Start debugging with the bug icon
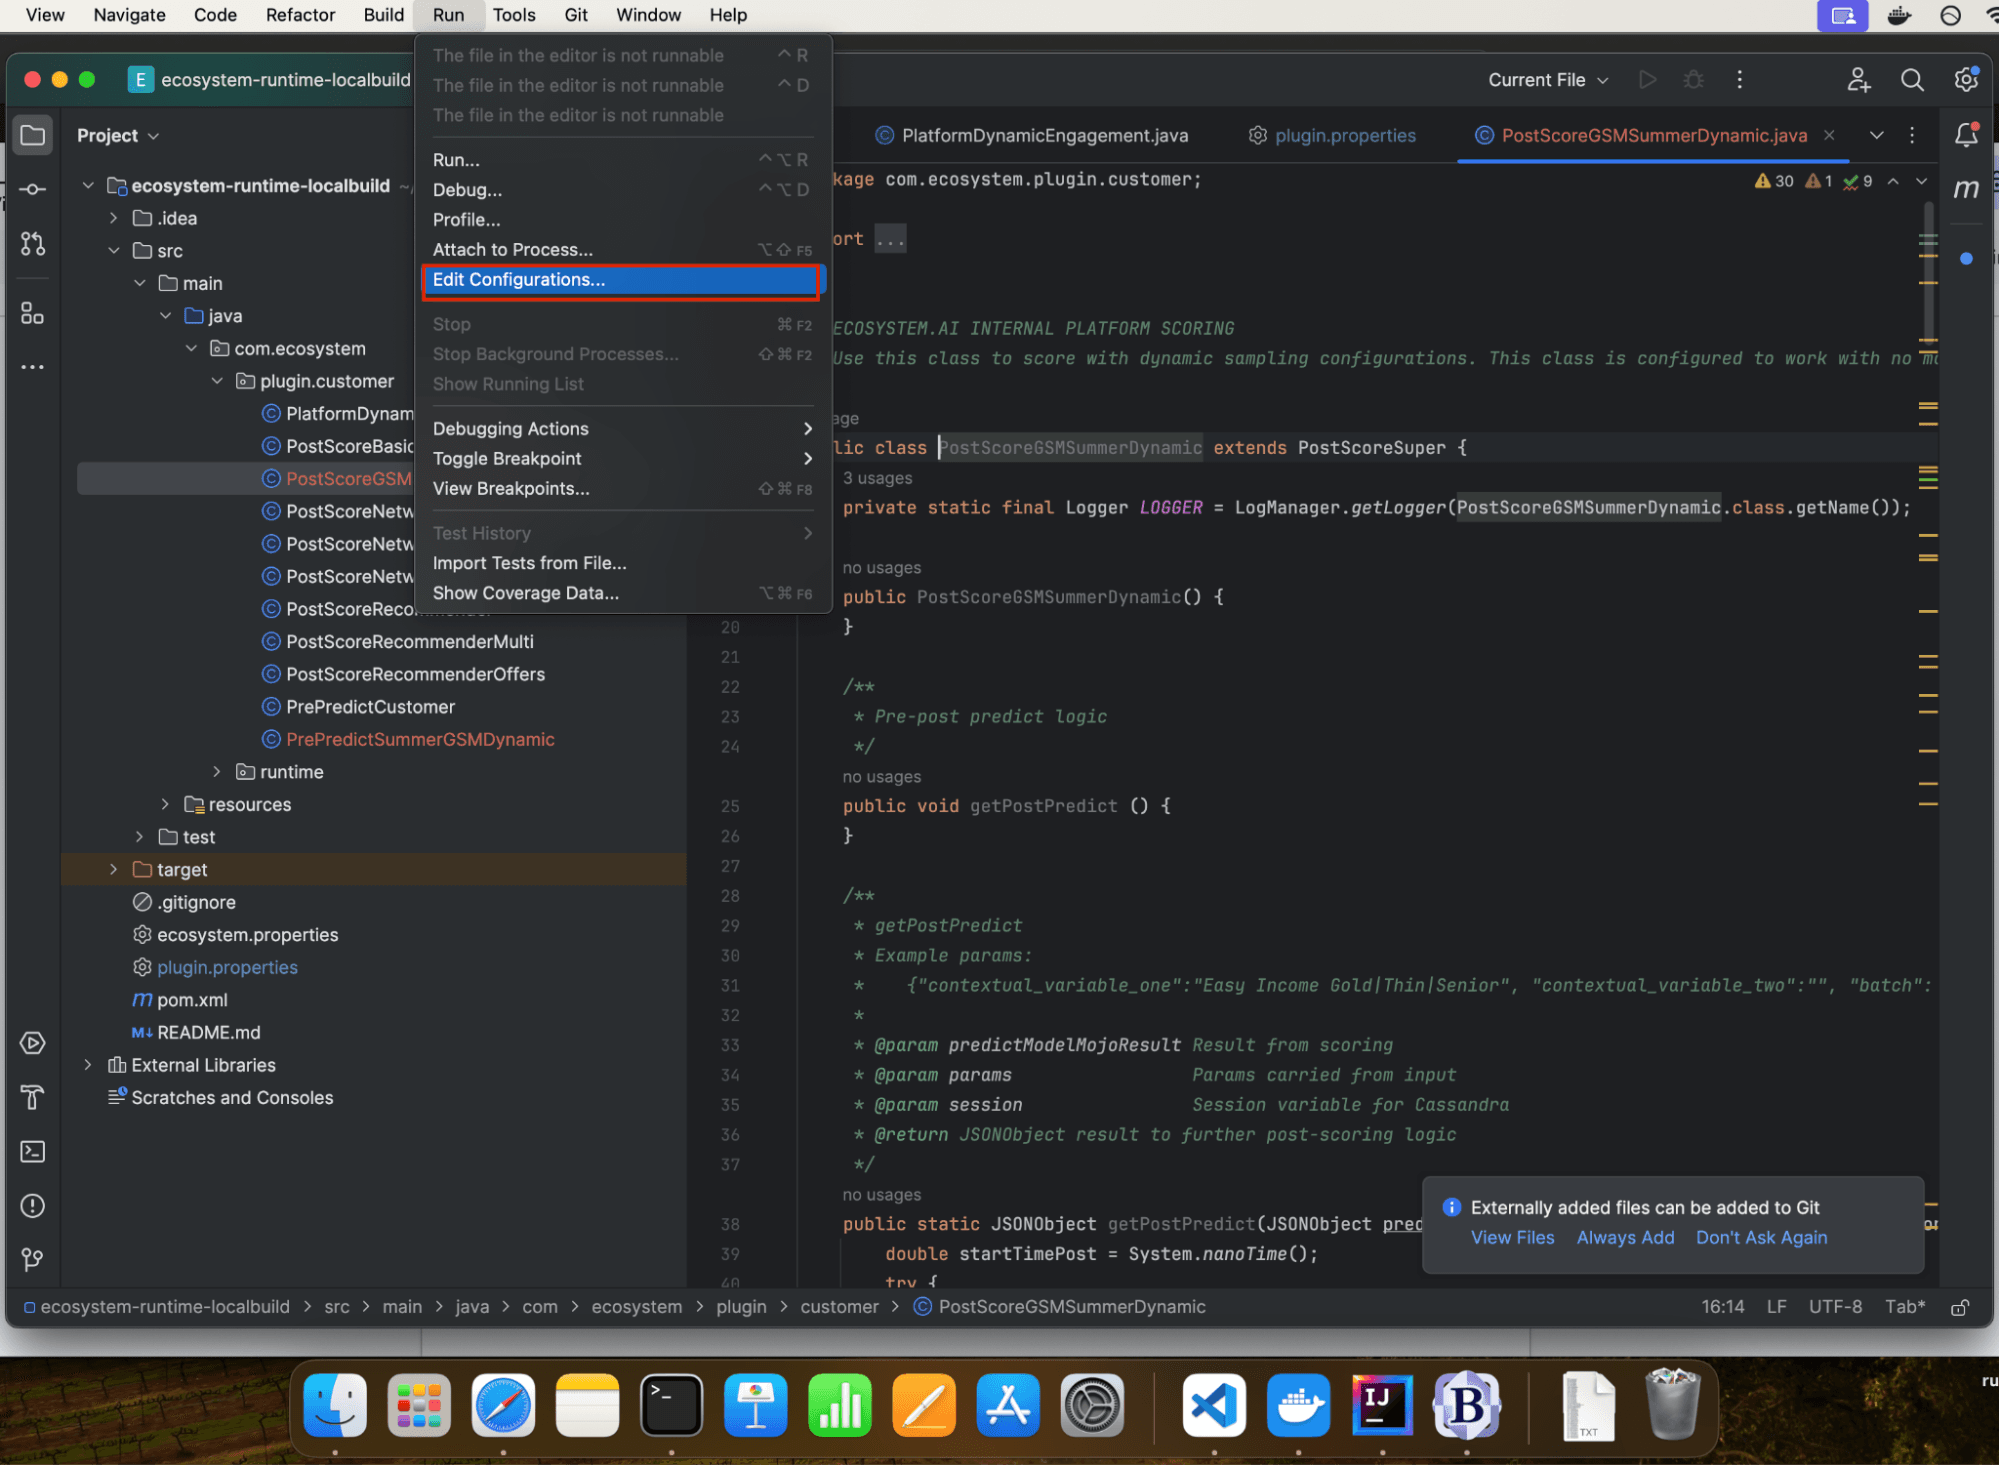The width and height of the screenshot is (1999, 1466). (x=1693, y=80)
